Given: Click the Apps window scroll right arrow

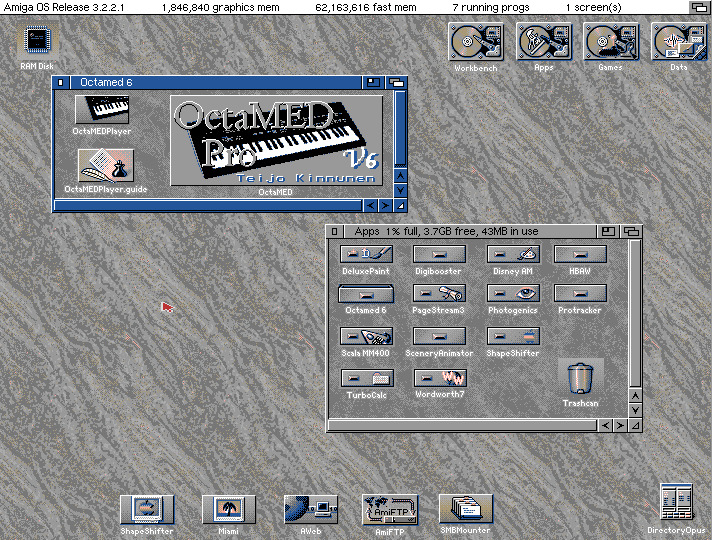Looking at the screenshot, I should [620, 426].
